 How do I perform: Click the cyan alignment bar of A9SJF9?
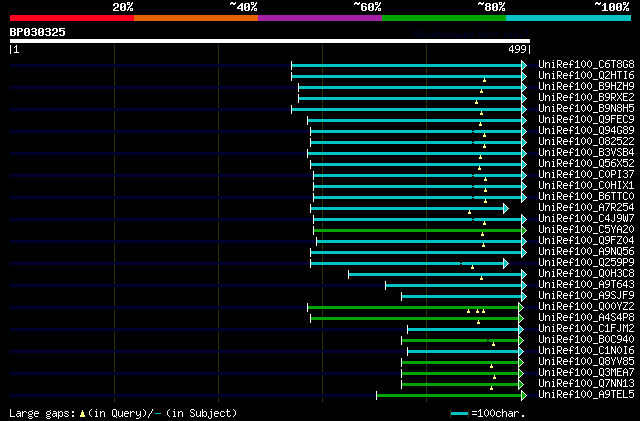[464, 296]
